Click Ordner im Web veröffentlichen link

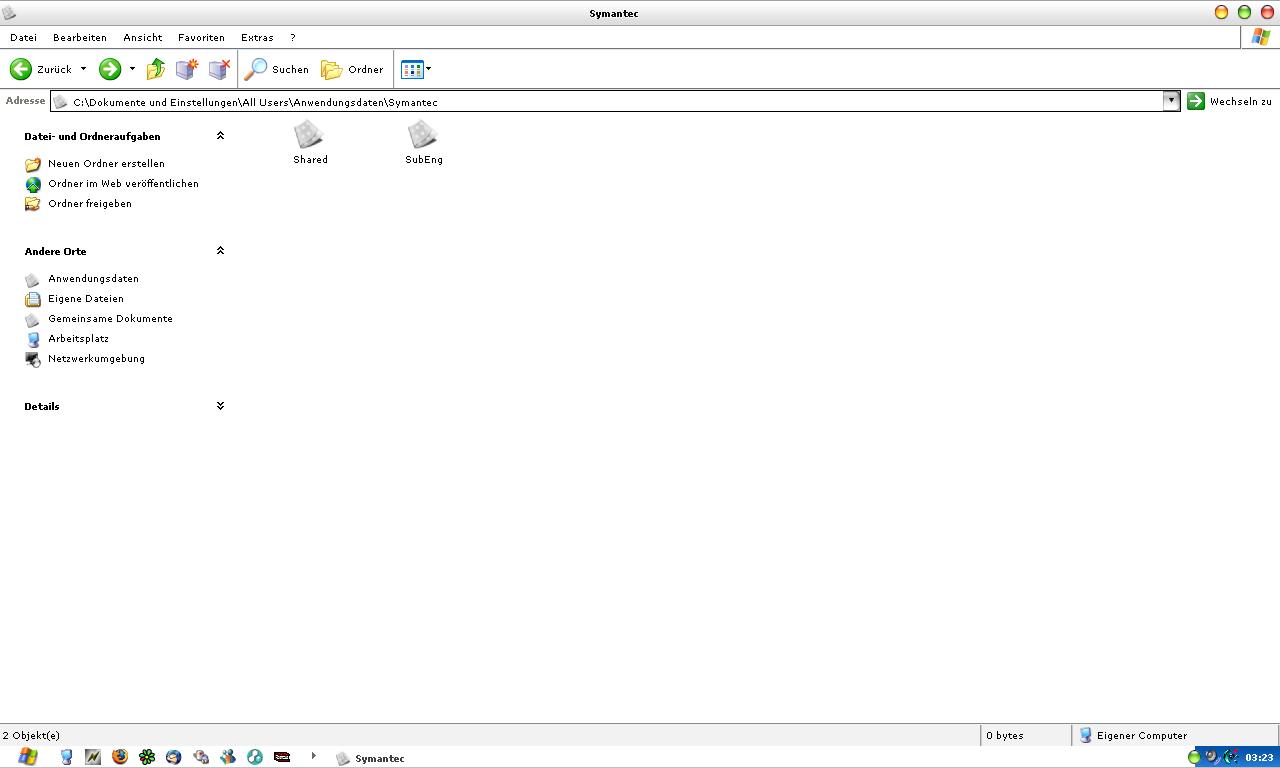pos(123,183)
